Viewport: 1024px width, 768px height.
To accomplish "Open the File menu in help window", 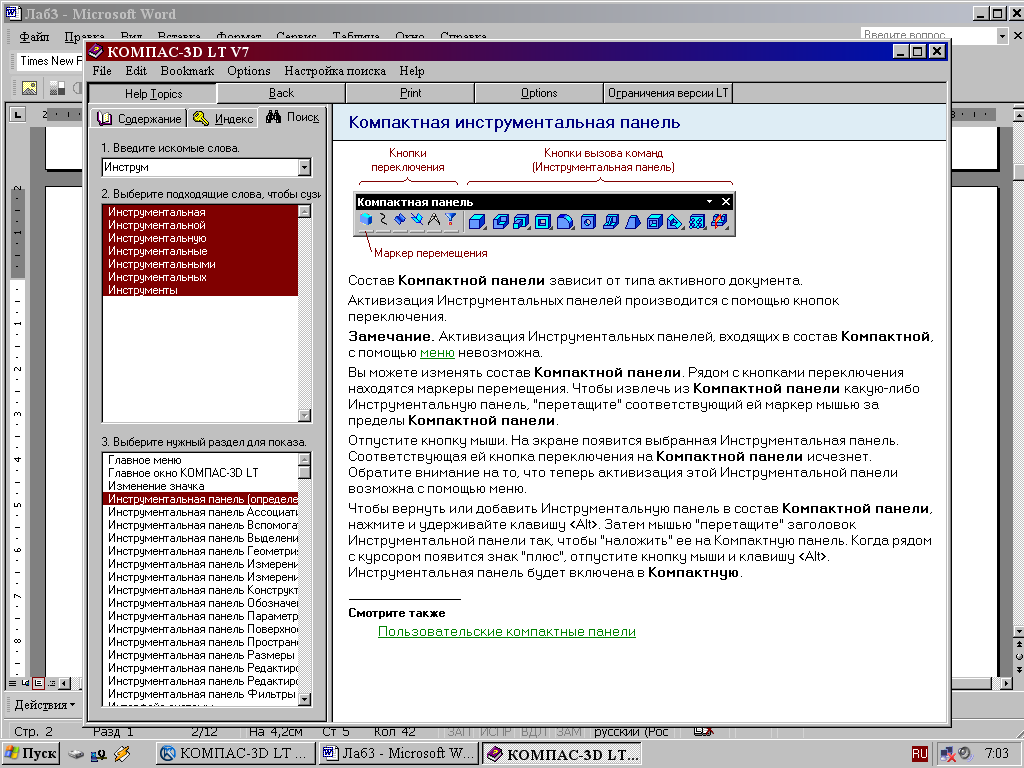I will coord(102,71).
